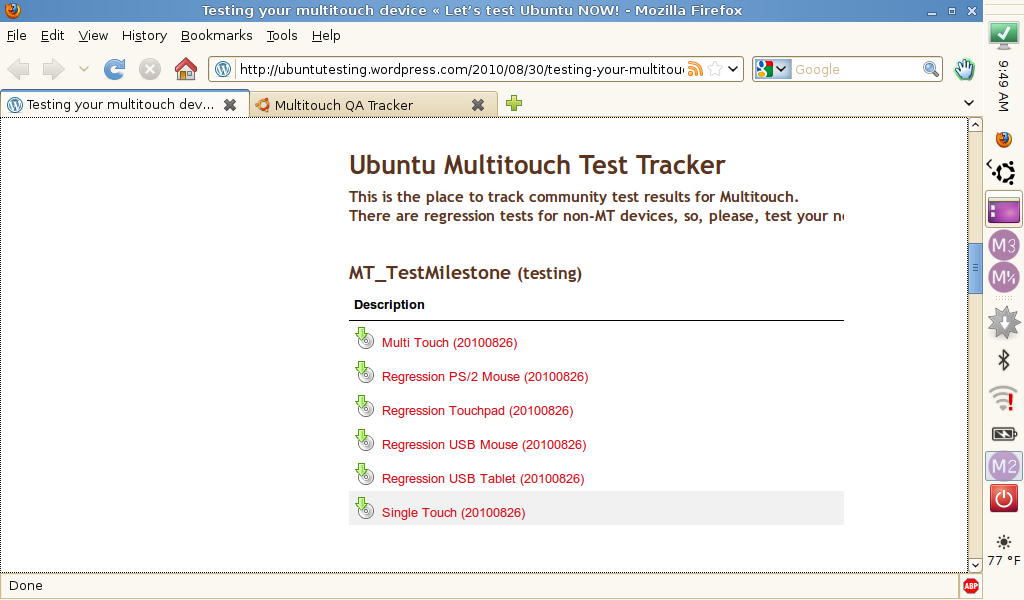
Task: Open Regression USB Tablet (20100826) link
Action: pos(483,479)
